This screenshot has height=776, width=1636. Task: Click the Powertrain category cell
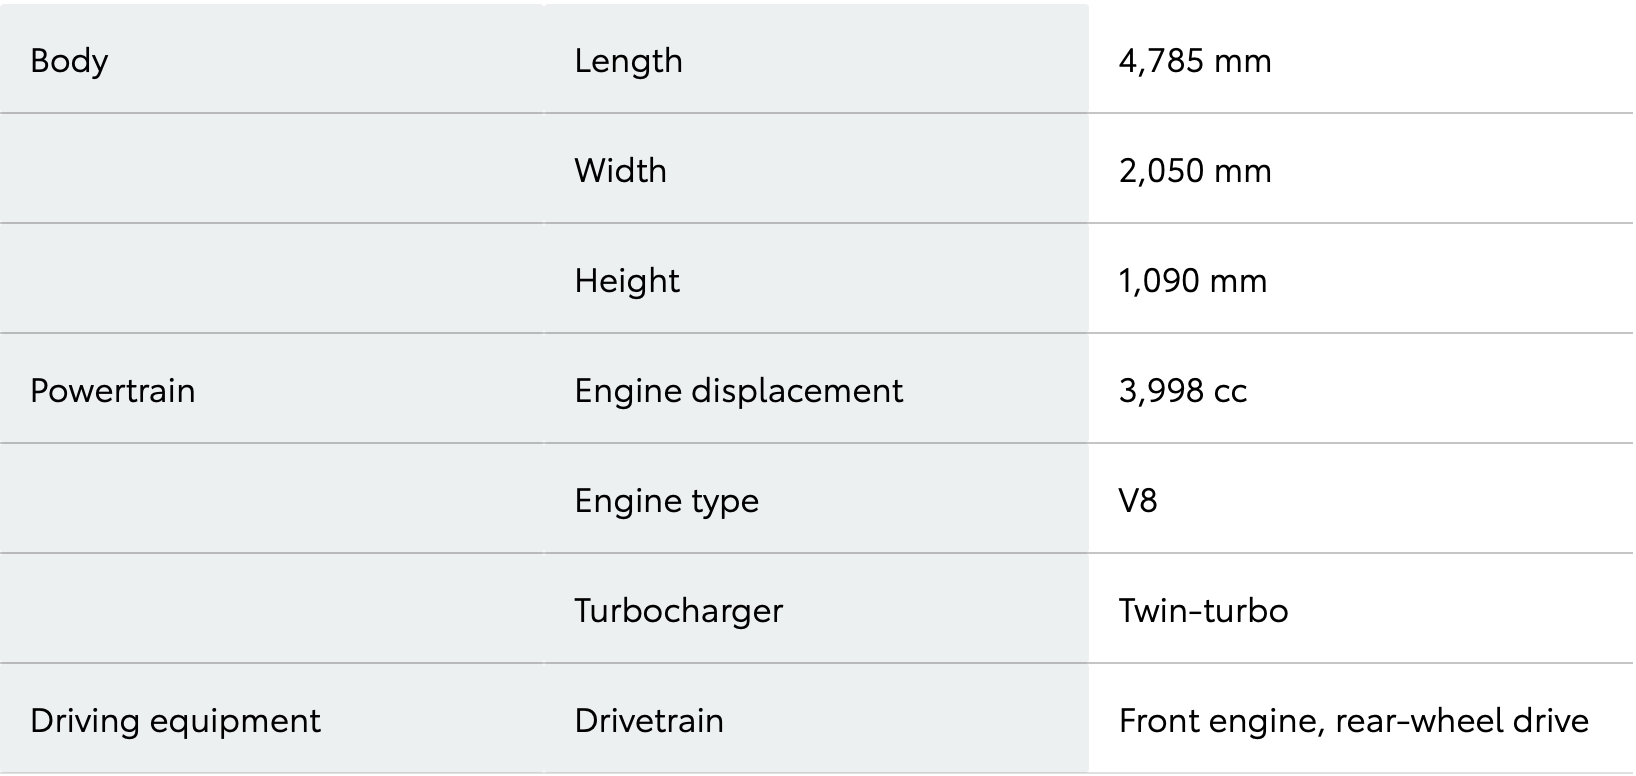(113, 390)
